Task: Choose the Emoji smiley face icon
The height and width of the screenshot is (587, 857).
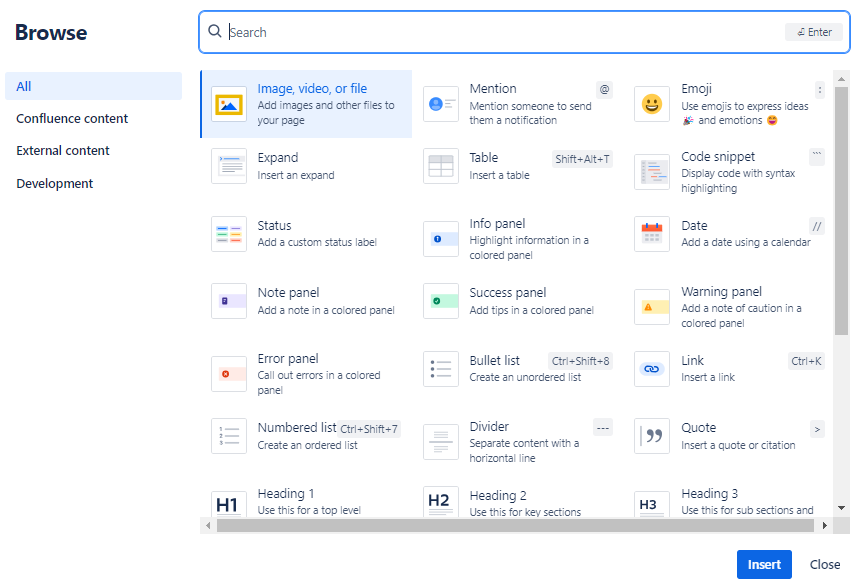Action: [651, 104]
